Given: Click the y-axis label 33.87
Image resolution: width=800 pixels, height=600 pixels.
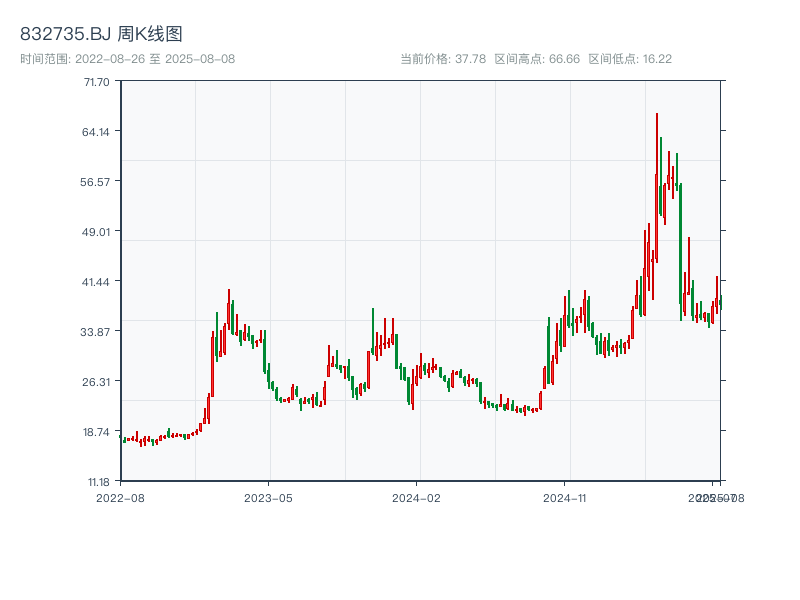Looking at the screenshot, I should coord(95,332).
